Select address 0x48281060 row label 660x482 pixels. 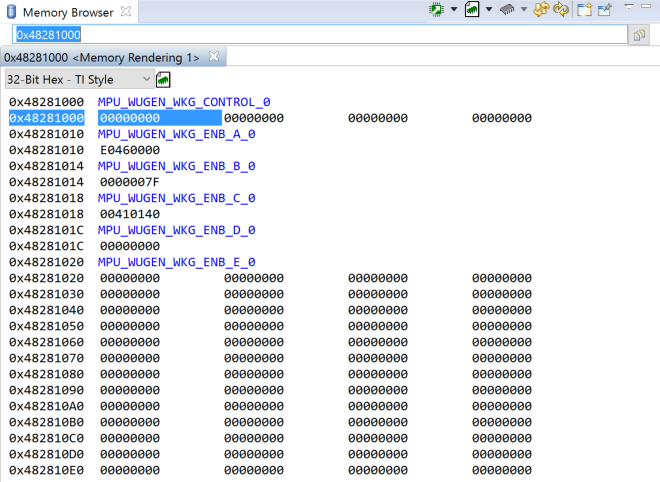(46, 342)
